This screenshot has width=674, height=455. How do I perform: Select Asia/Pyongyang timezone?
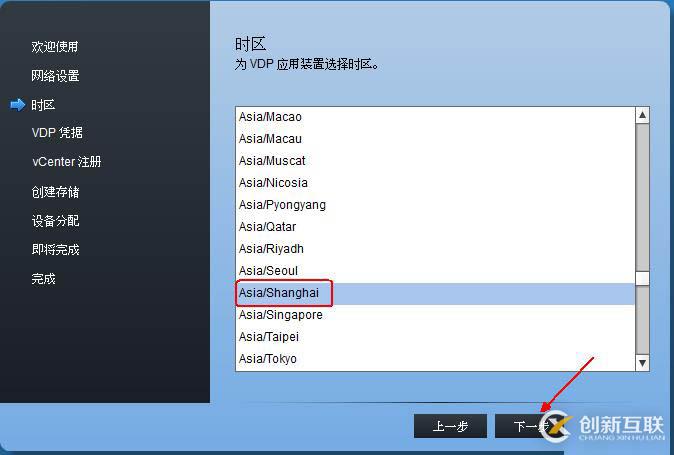[x=435, y=205]
